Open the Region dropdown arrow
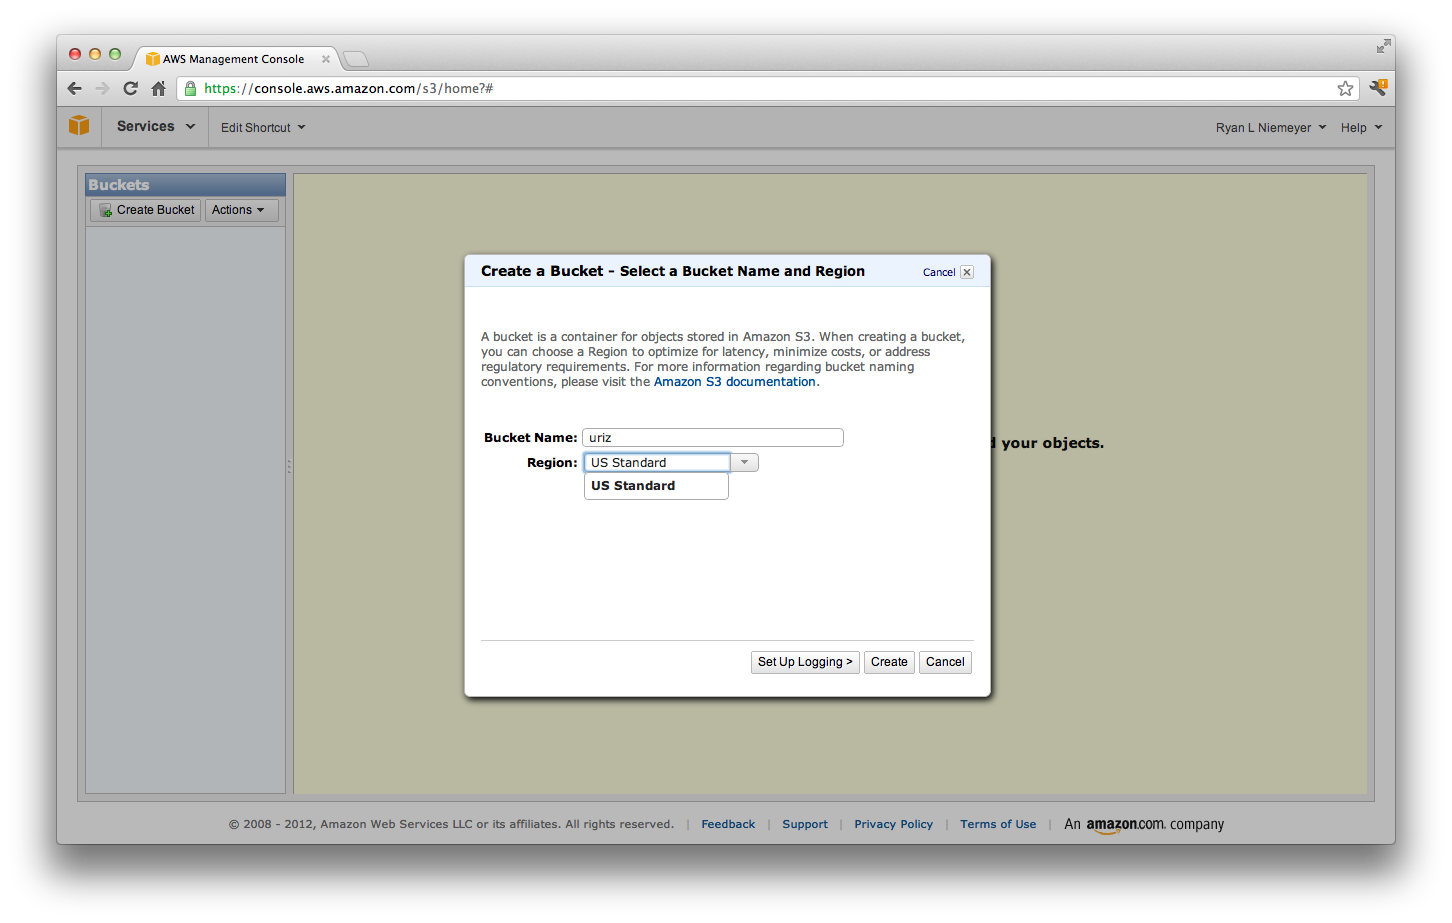Viewport: 1452px width, 923px height. tap(744, 462)
